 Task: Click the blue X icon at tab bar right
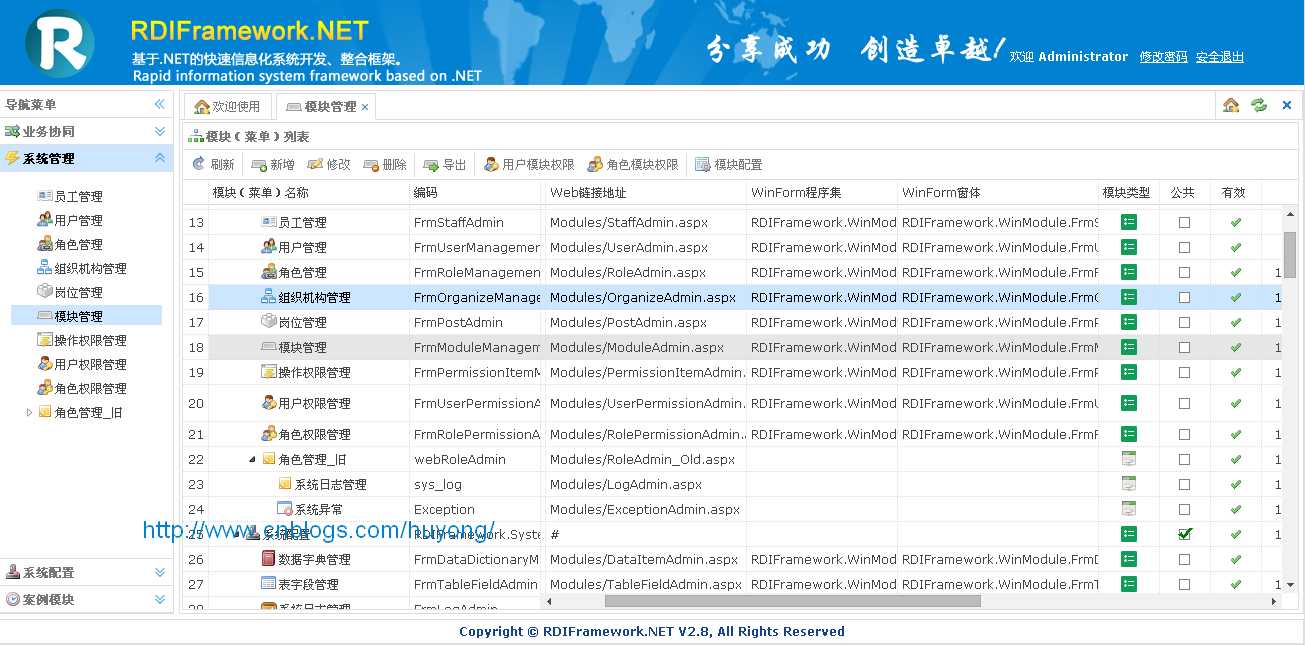click(x=1287, y=105)
